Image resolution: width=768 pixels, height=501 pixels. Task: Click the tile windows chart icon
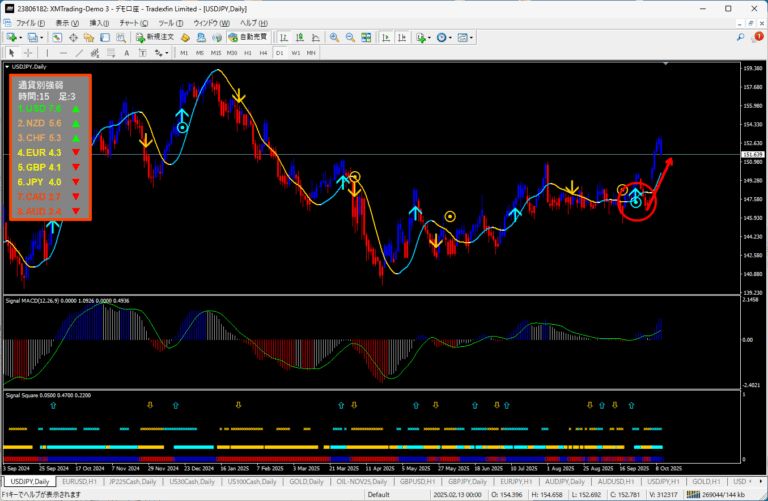(x=364, y=37)
